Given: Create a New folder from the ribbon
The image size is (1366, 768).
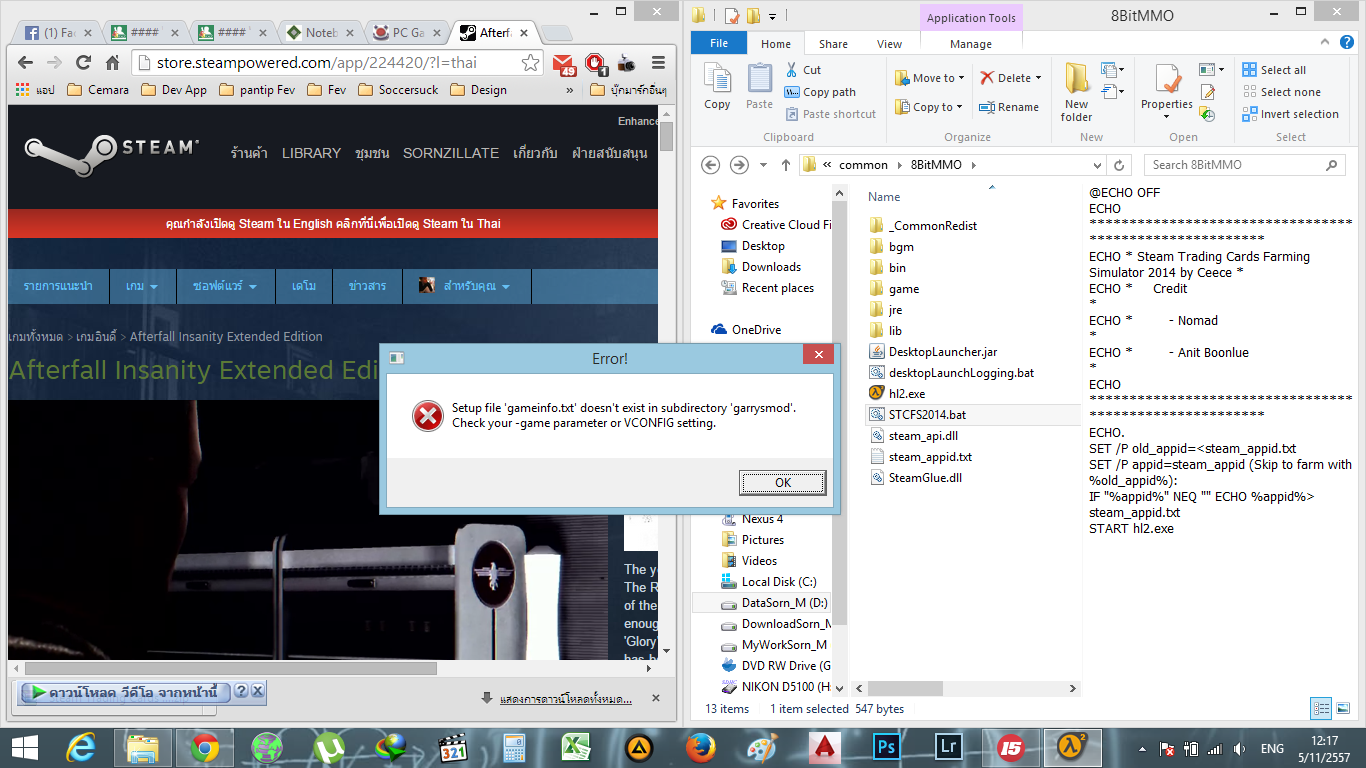Looking at the screenshot, I should point(1076,92).
